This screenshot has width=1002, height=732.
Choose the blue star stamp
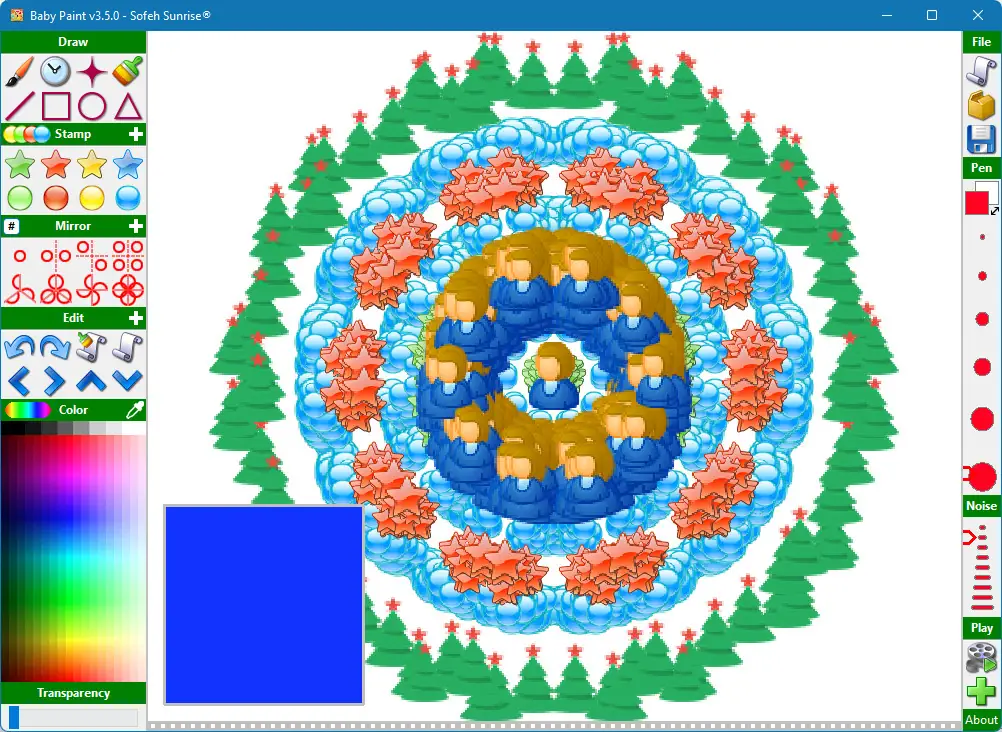tap(128, 164)
